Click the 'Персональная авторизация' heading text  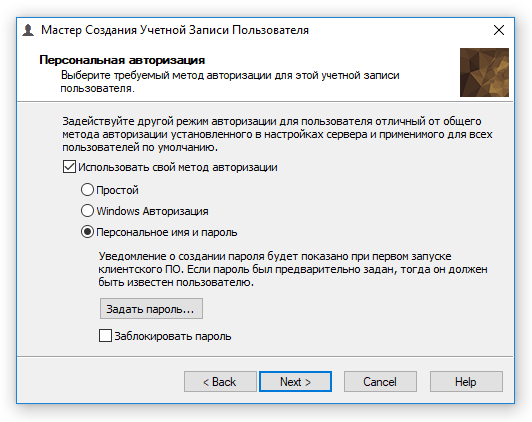pyautogui.click(x=122, y=60)
